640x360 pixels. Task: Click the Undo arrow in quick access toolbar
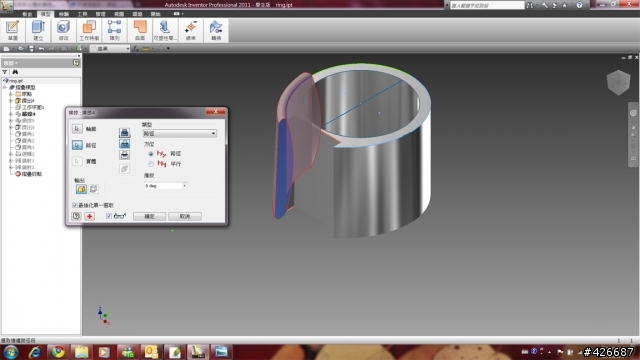41,49
